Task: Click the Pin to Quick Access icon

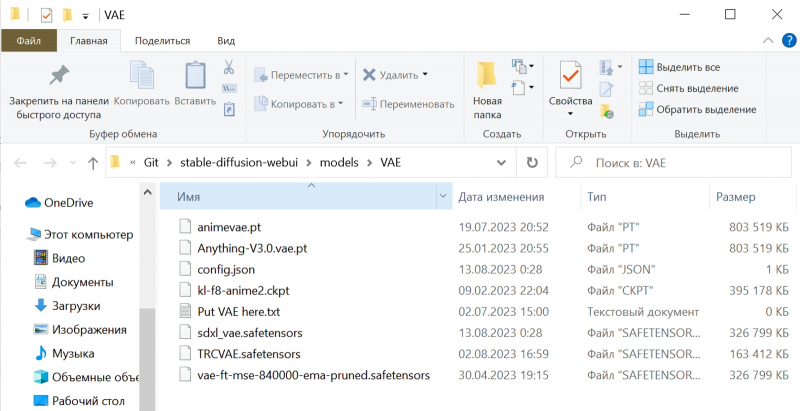Action: (x=59, y=77)
